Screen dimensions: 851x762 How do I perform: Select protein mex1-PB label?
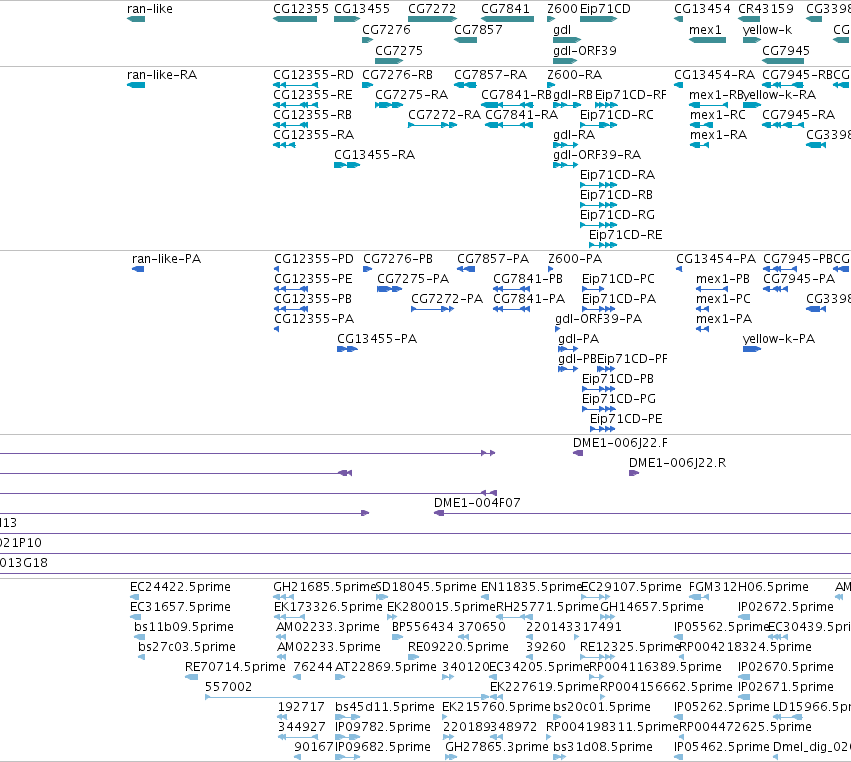[723, 279]
